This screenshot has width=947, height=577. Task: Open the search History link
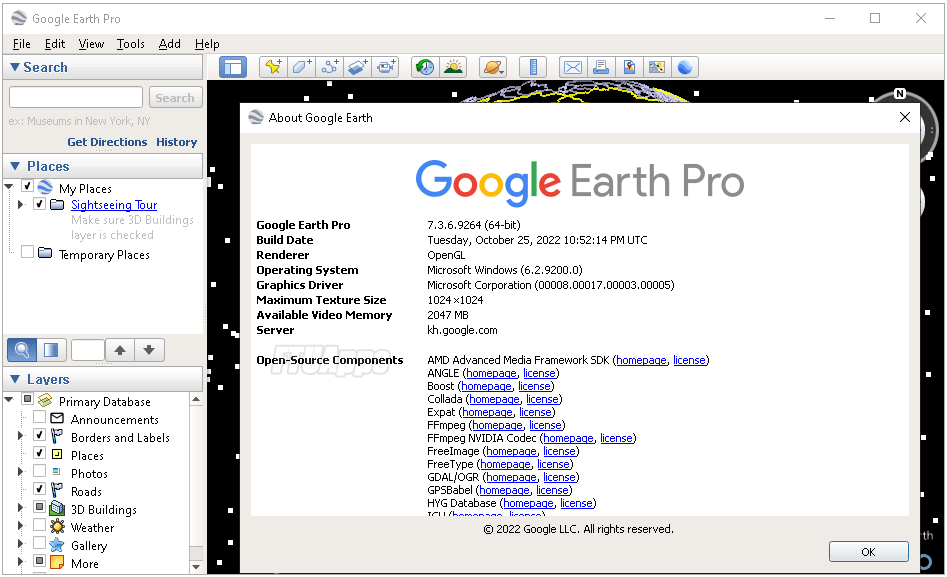click(x=176, y=142)
